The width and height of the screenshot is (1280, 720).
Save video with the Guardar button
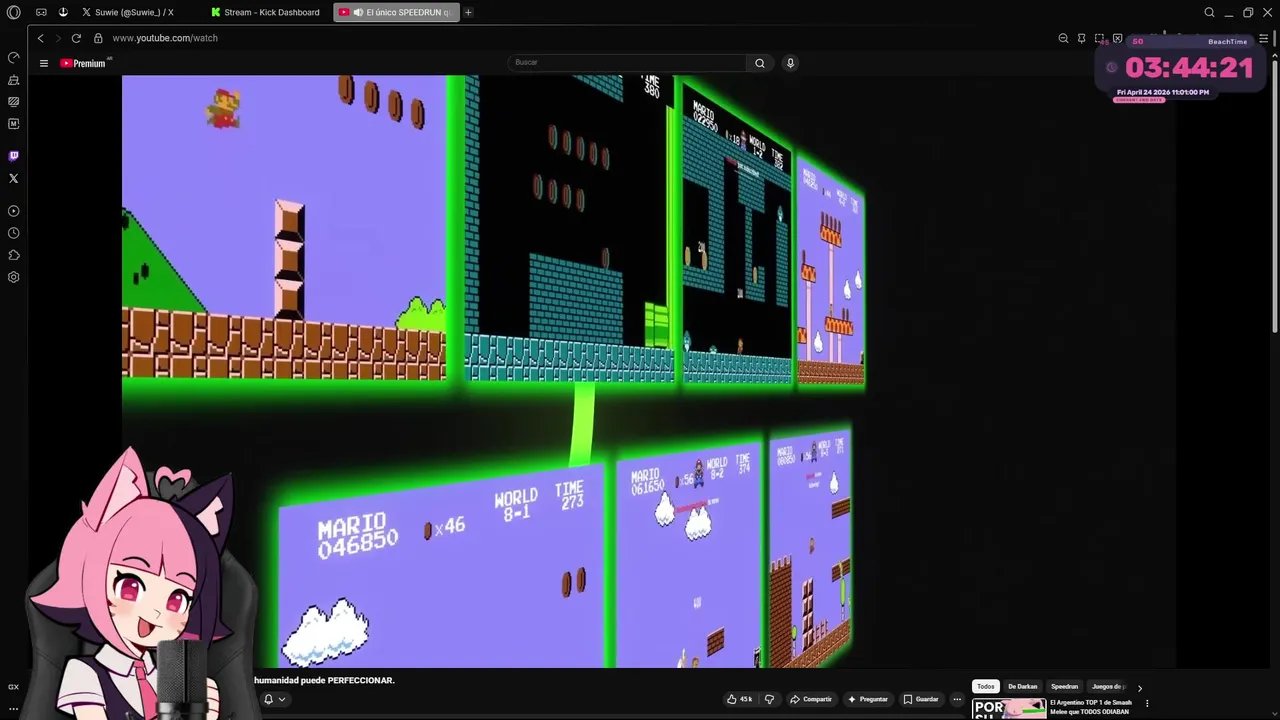tap(921, 699)
